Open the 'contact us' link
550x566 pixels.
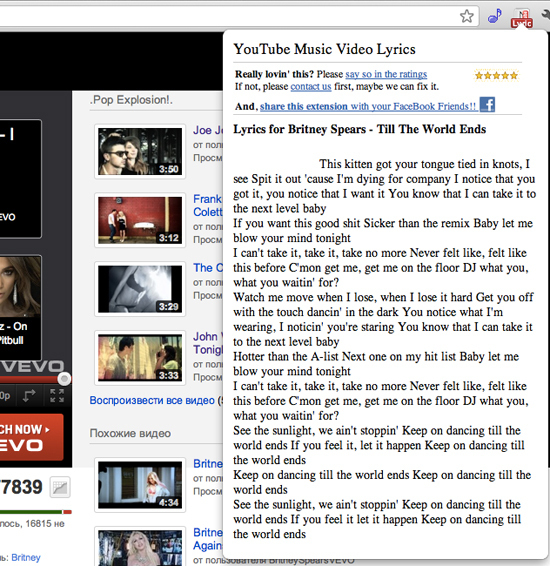click(311, 87)
